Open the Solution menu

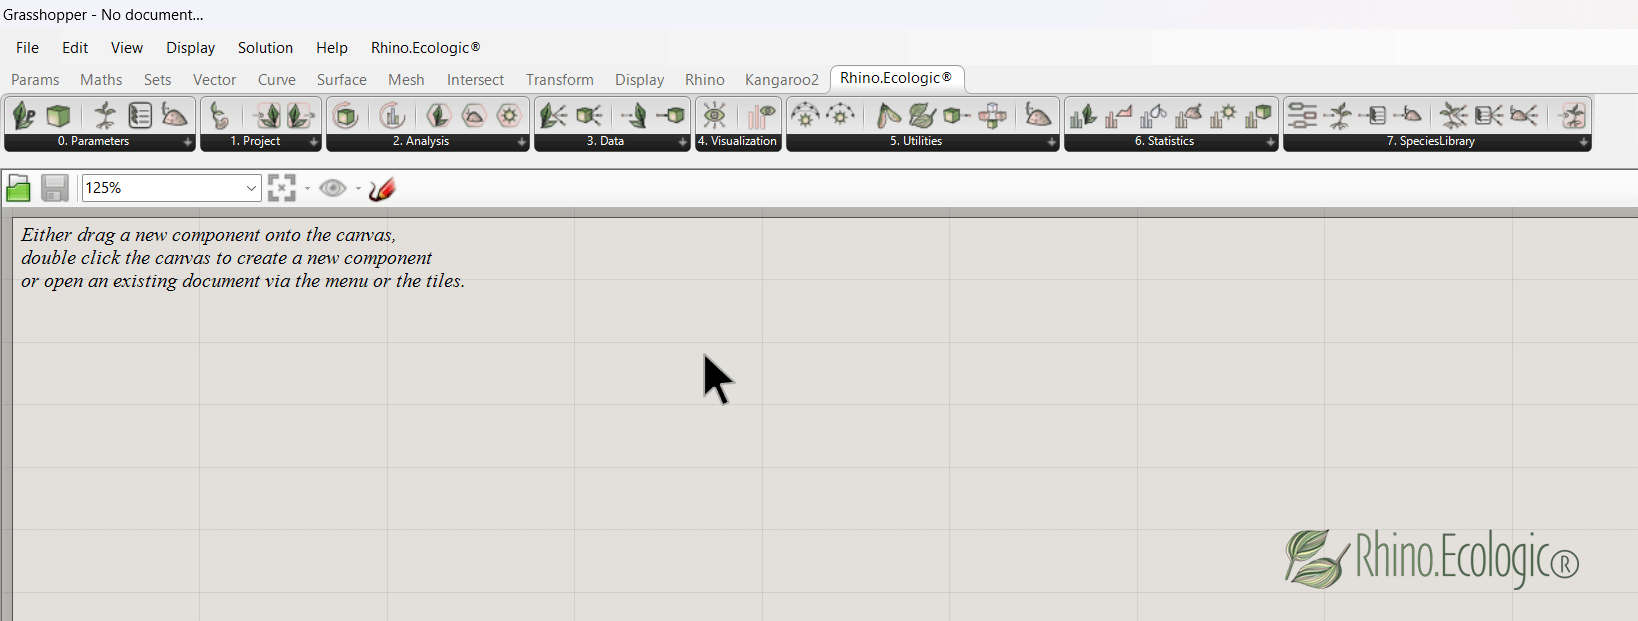(265, 48)
